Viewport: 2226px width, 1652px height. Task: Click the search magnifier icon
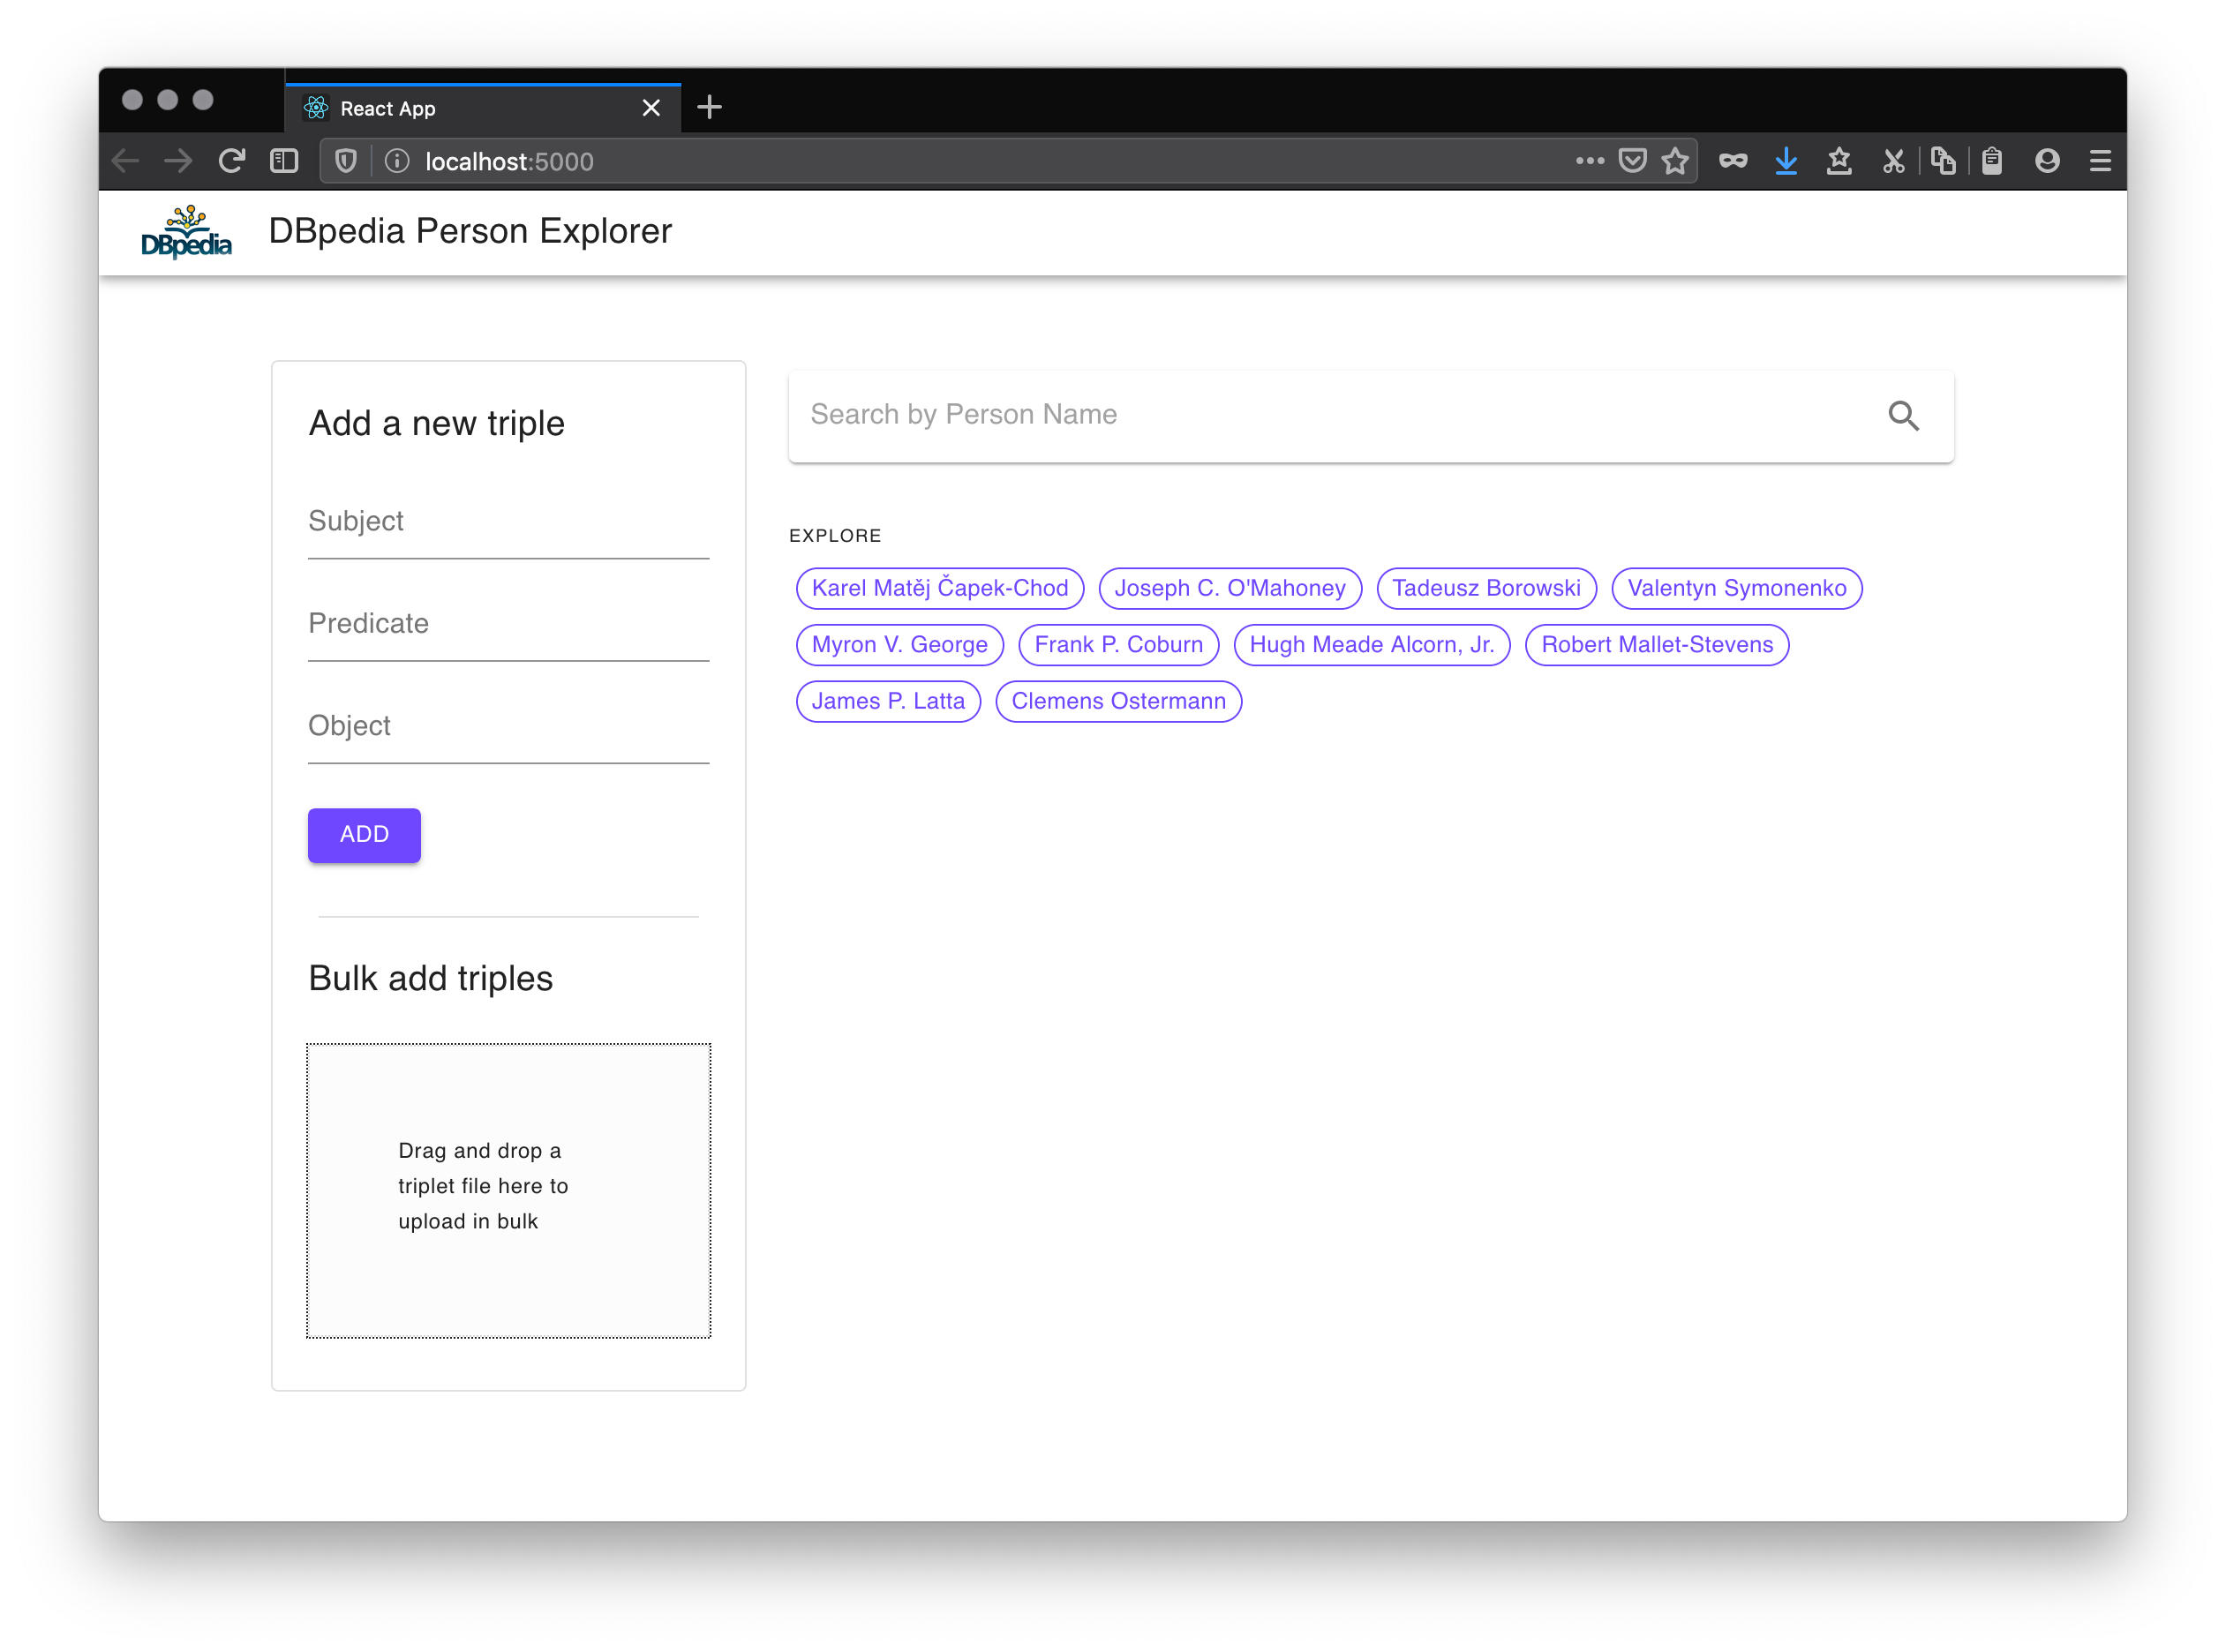(1903, 416)
